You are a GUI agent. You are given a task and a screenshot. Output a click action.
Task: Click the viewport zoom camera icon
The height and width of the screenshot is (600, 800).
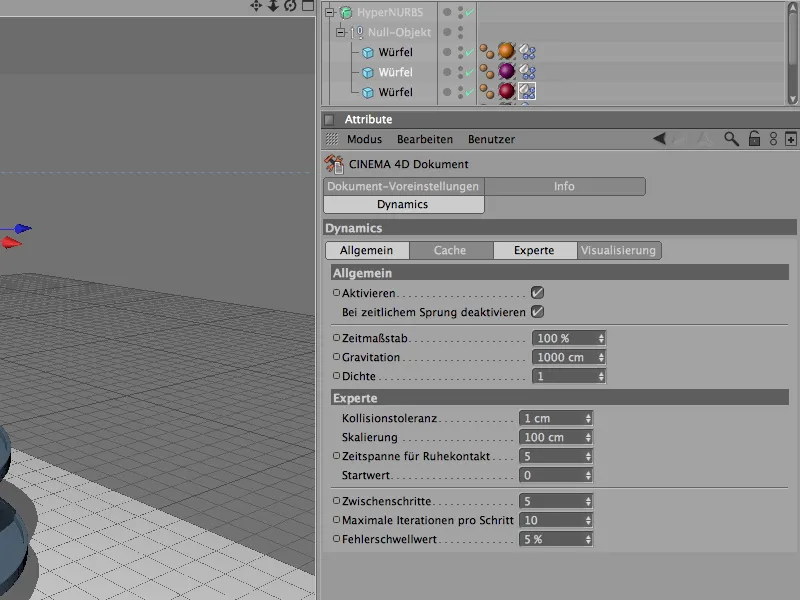click(x=273, y=6)
